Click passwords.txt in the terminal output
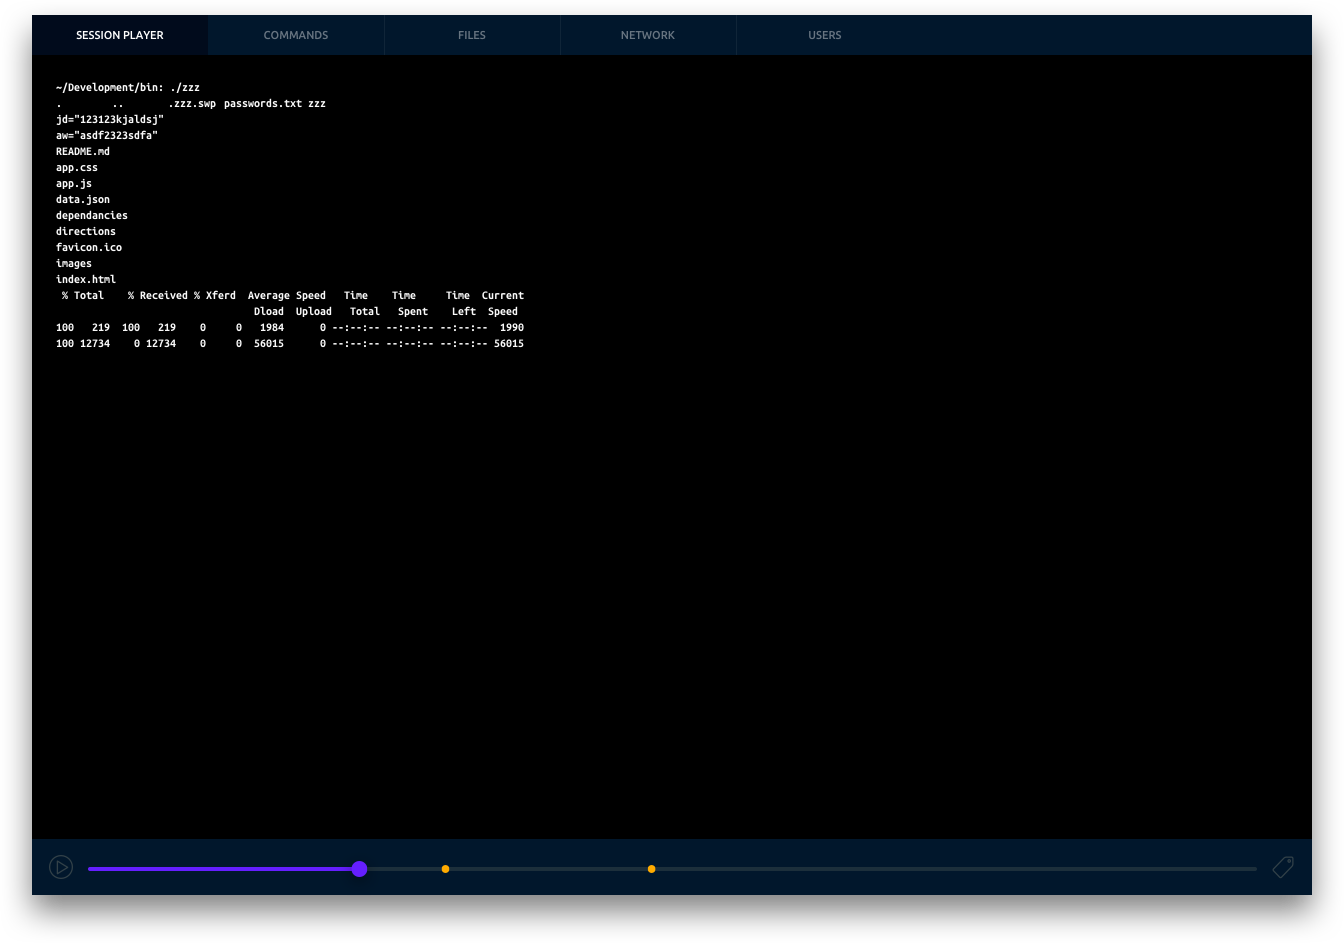1344x943 pixels. coord(262,104)
